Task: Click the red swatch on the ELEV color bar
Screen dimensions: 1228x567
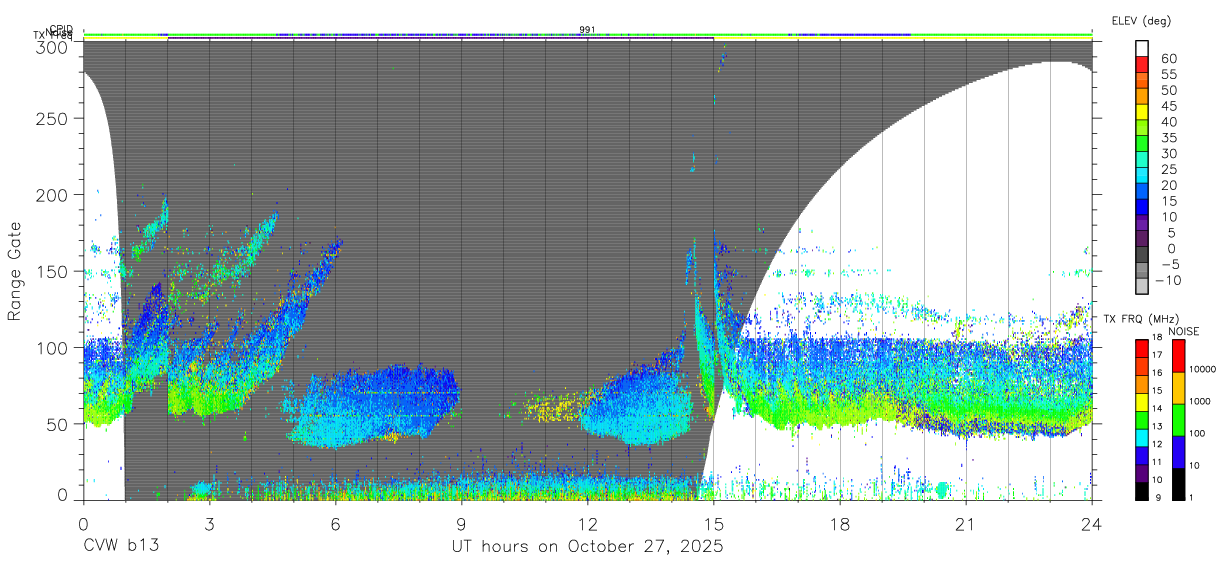Action: click(x=1142, y=66)
